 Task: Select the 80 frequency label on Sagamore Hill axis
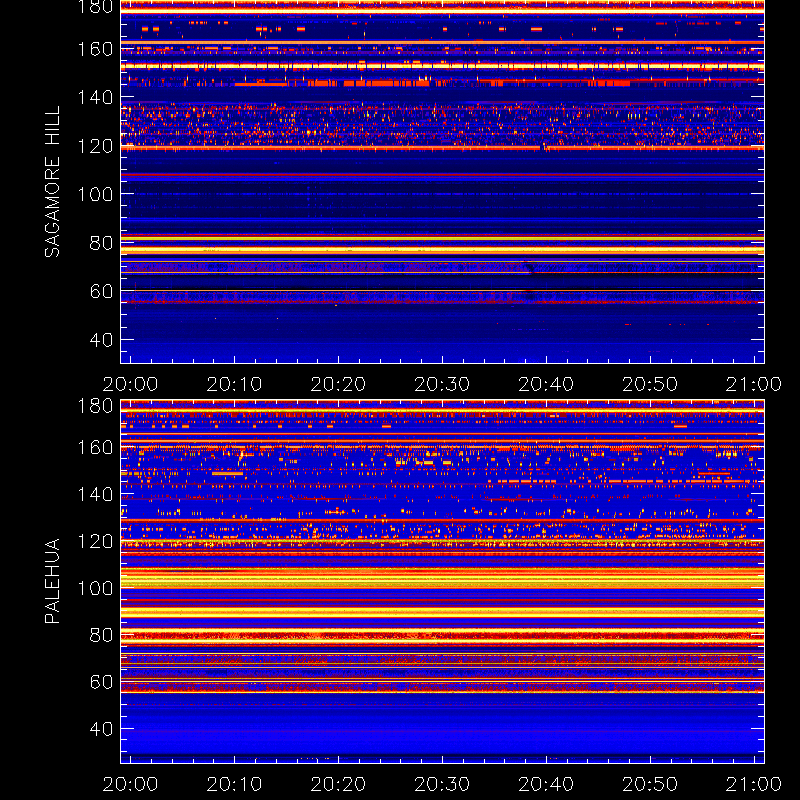tap(101, 243)
